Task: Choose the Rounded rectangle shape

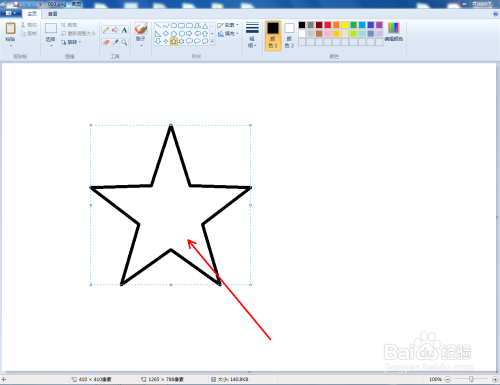Action: point(189,26)
